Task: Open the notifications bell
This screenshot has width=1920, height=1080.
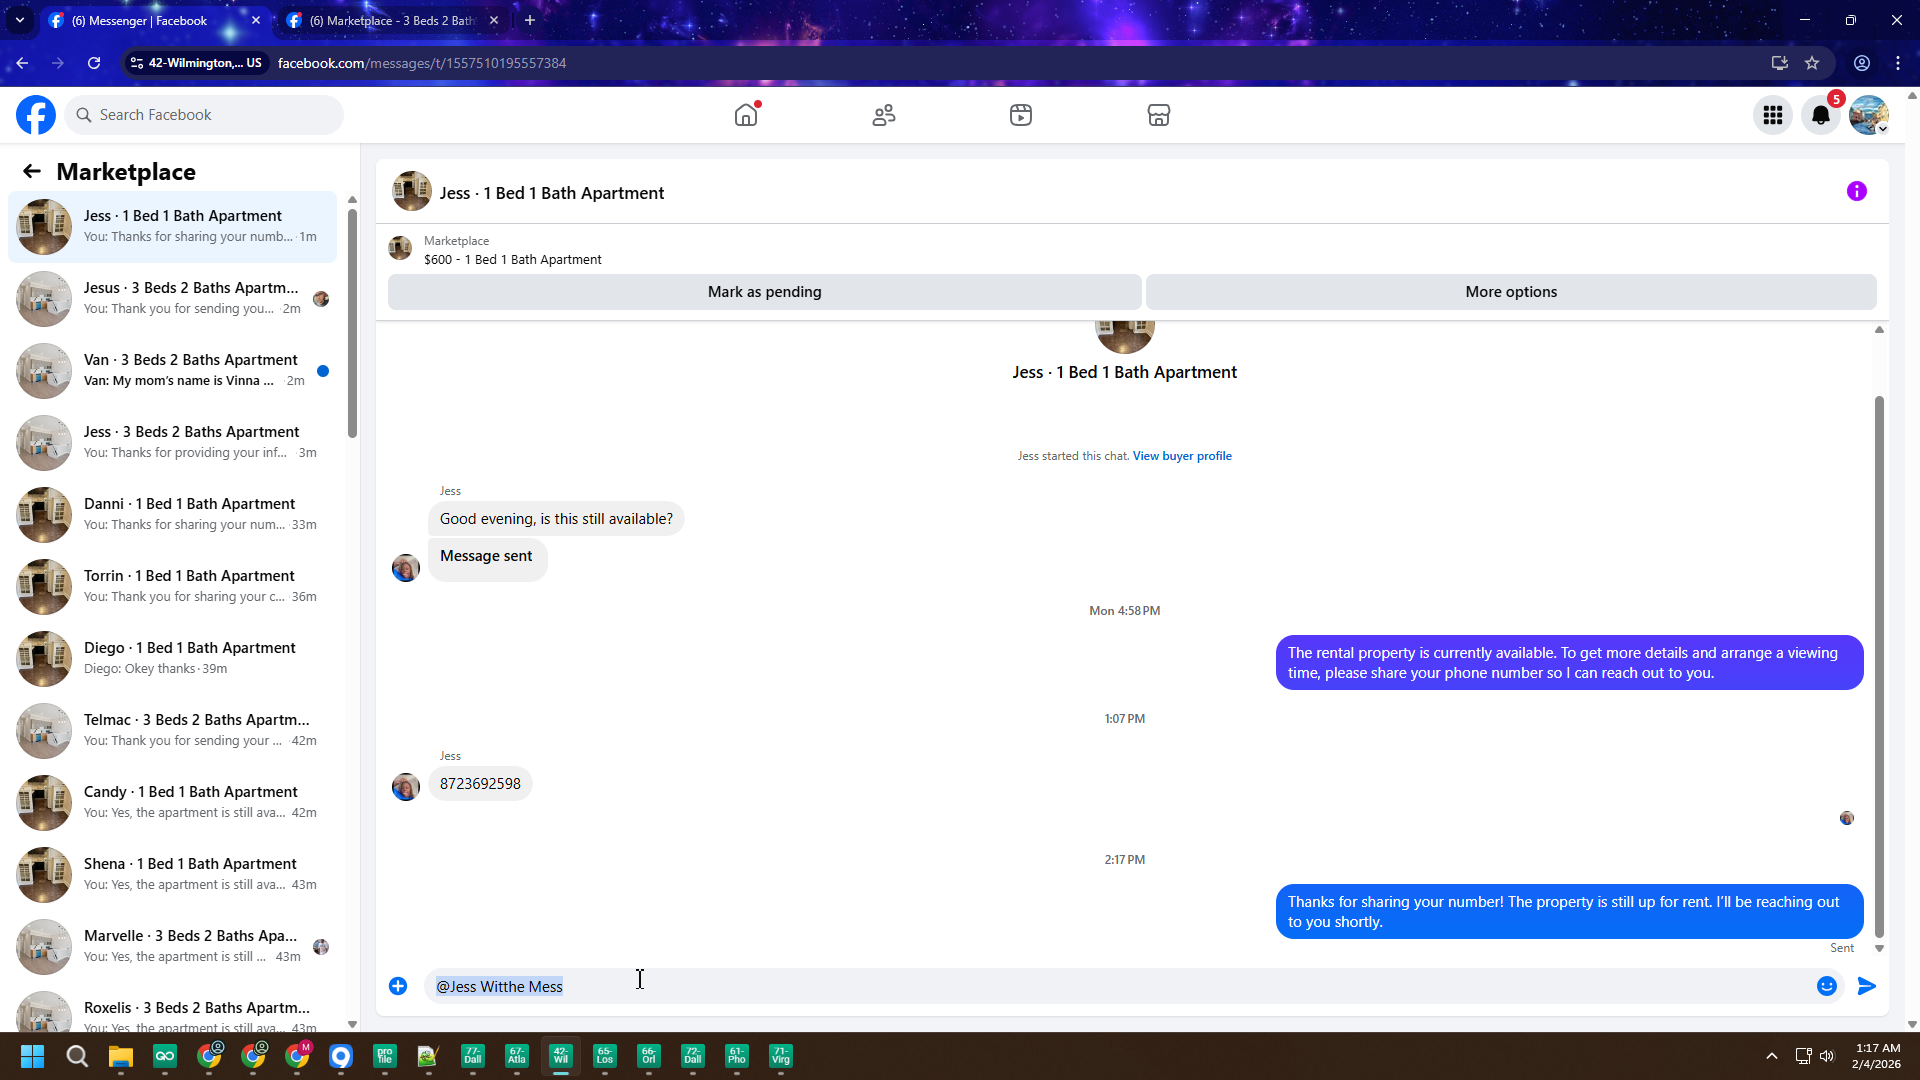Action: click(1820, 115)
